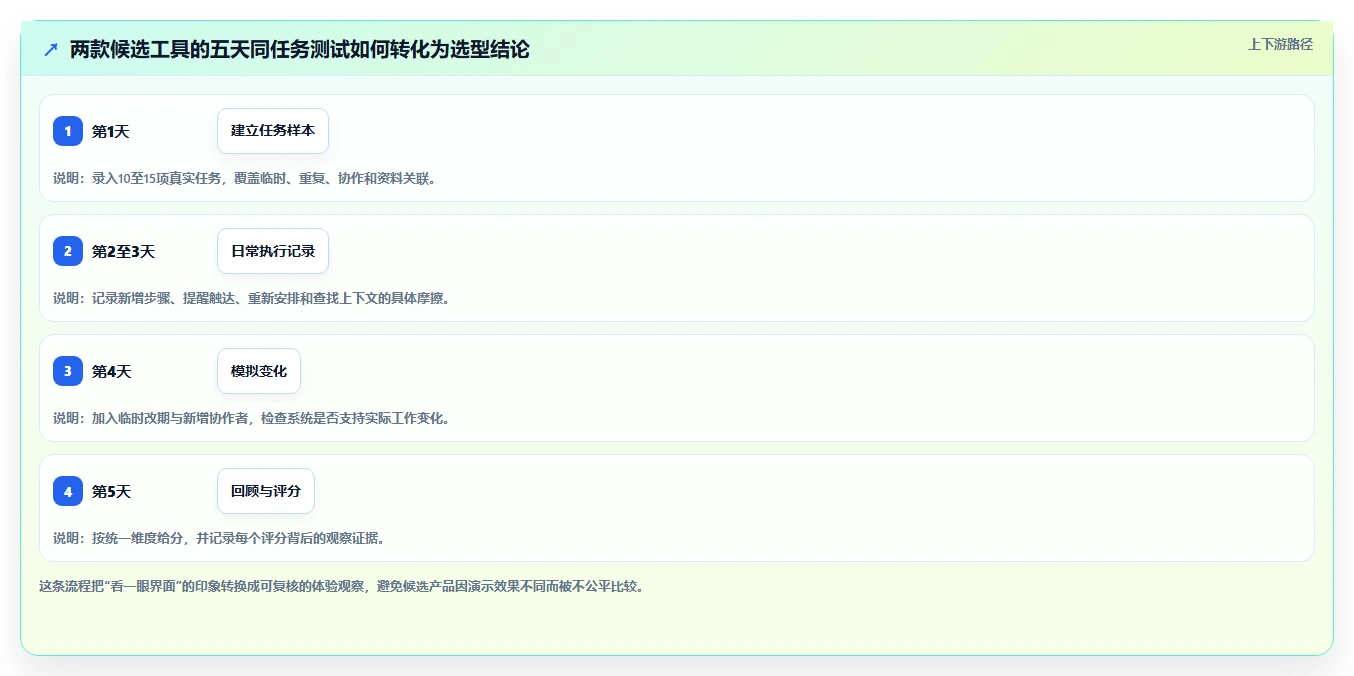
Task: Select the 建立任务样本 button
Action: 273,131
